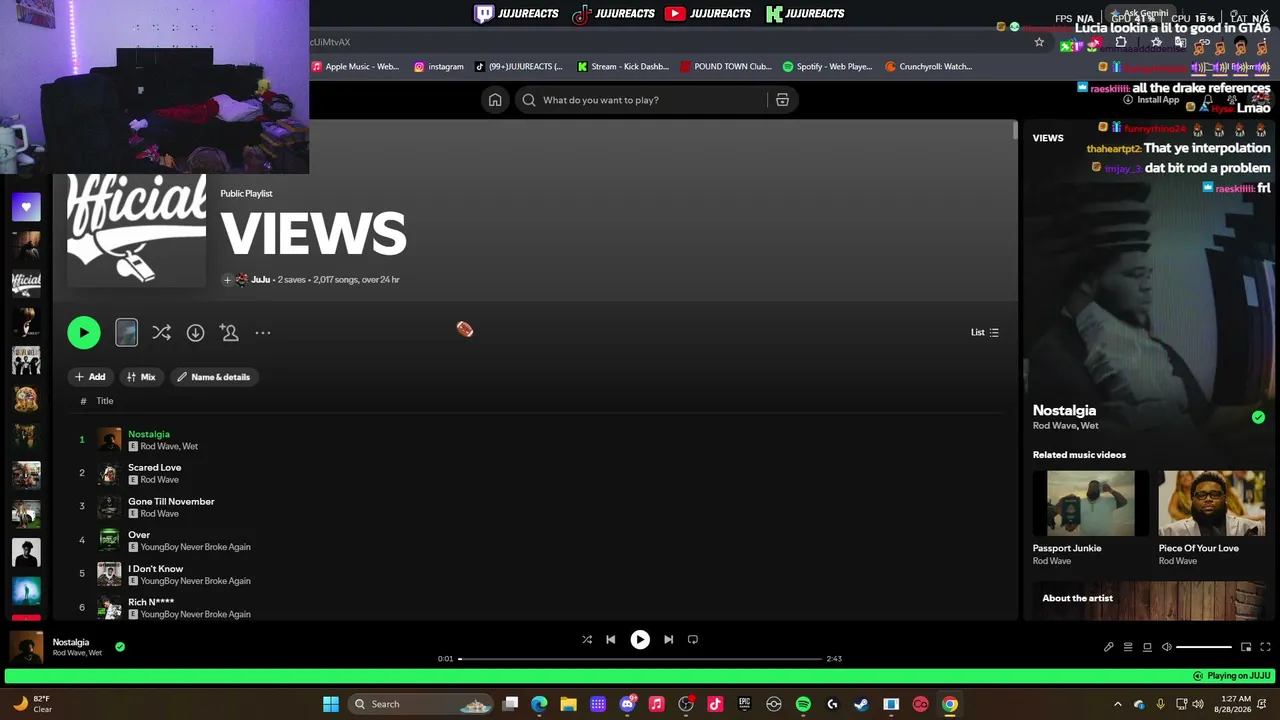Open the playlist video preview thumbnail beside play

pos(126,333)
